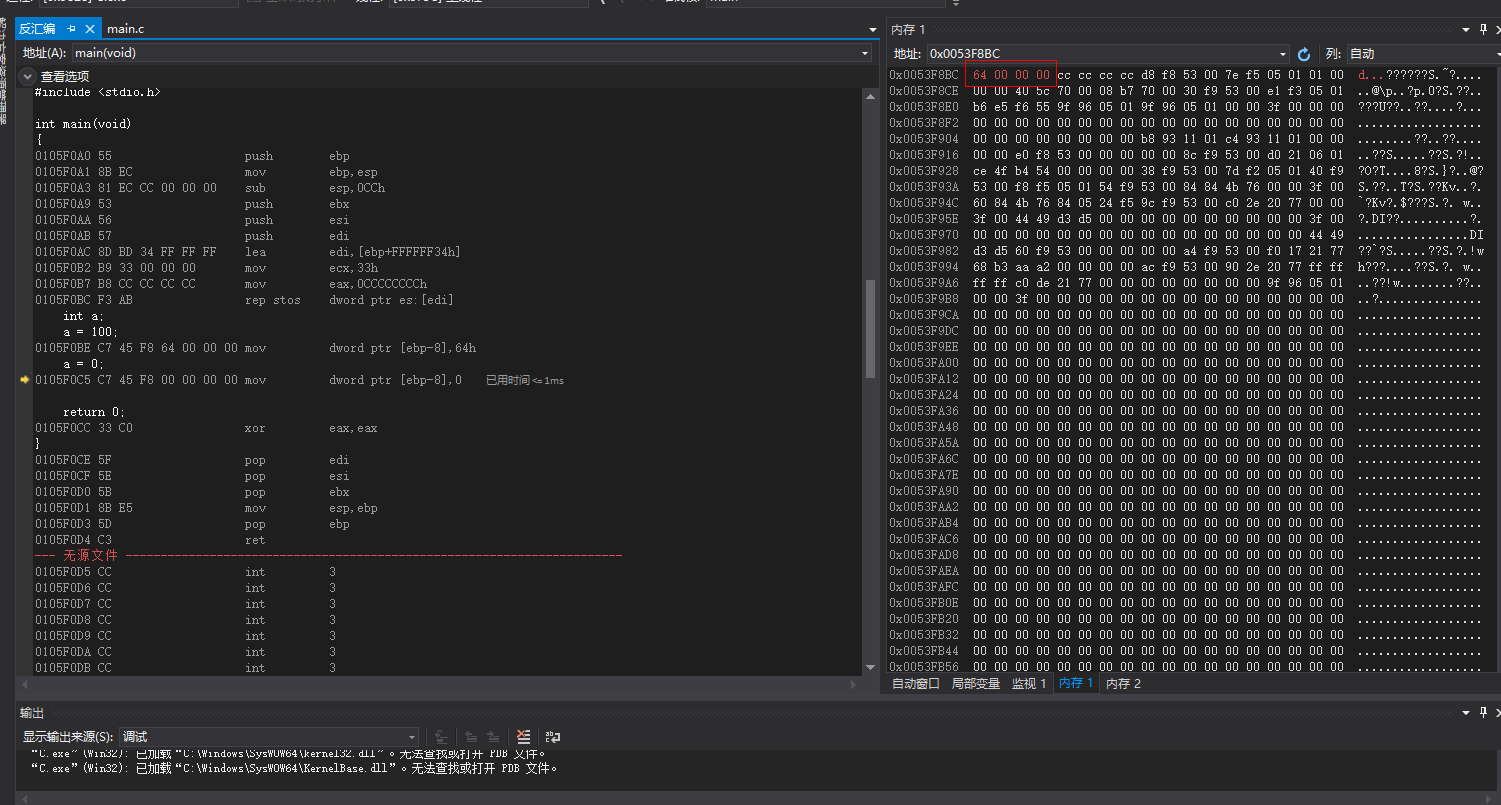1501x805 pixels.
Task: Open the memory address history dropdown
Action: coord(1283,54)
